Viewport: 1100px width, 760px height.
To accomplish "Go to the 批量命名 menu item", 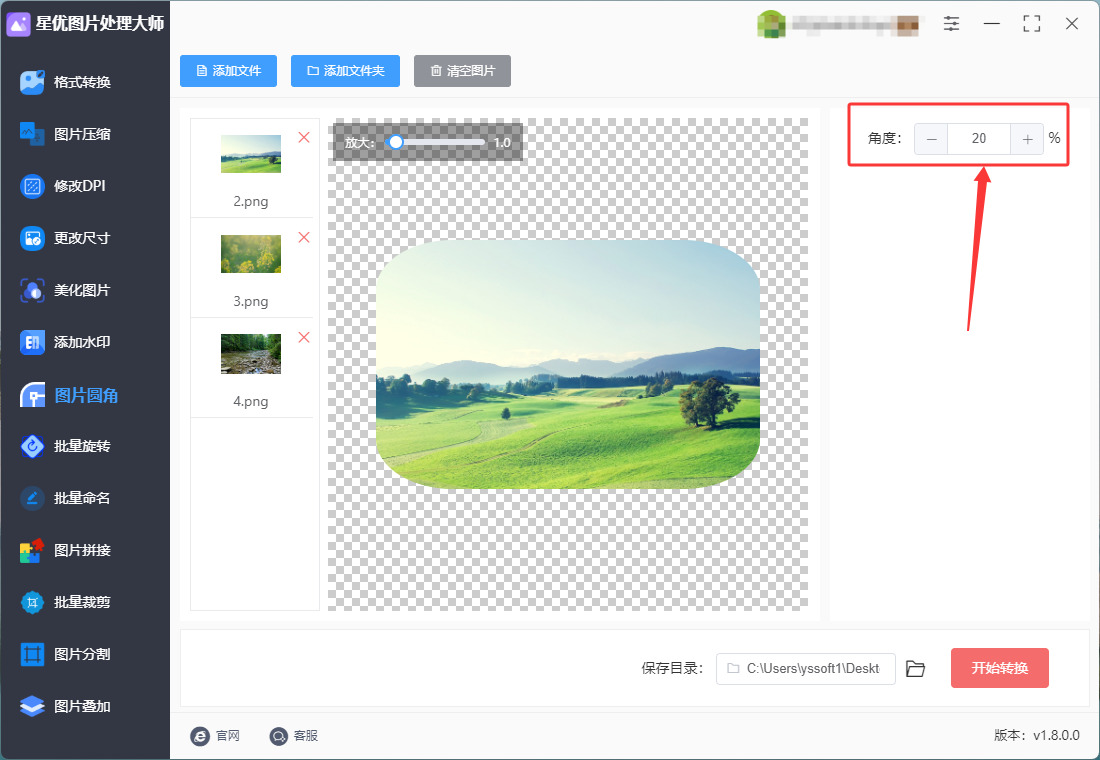I will click(x=65, y=498).
